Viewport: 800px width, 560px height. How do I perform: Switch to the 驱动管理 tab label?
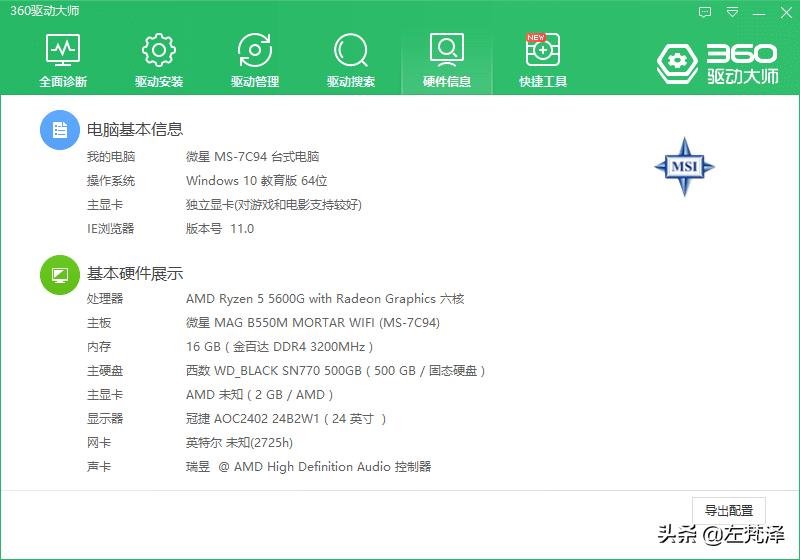point(255,82)
